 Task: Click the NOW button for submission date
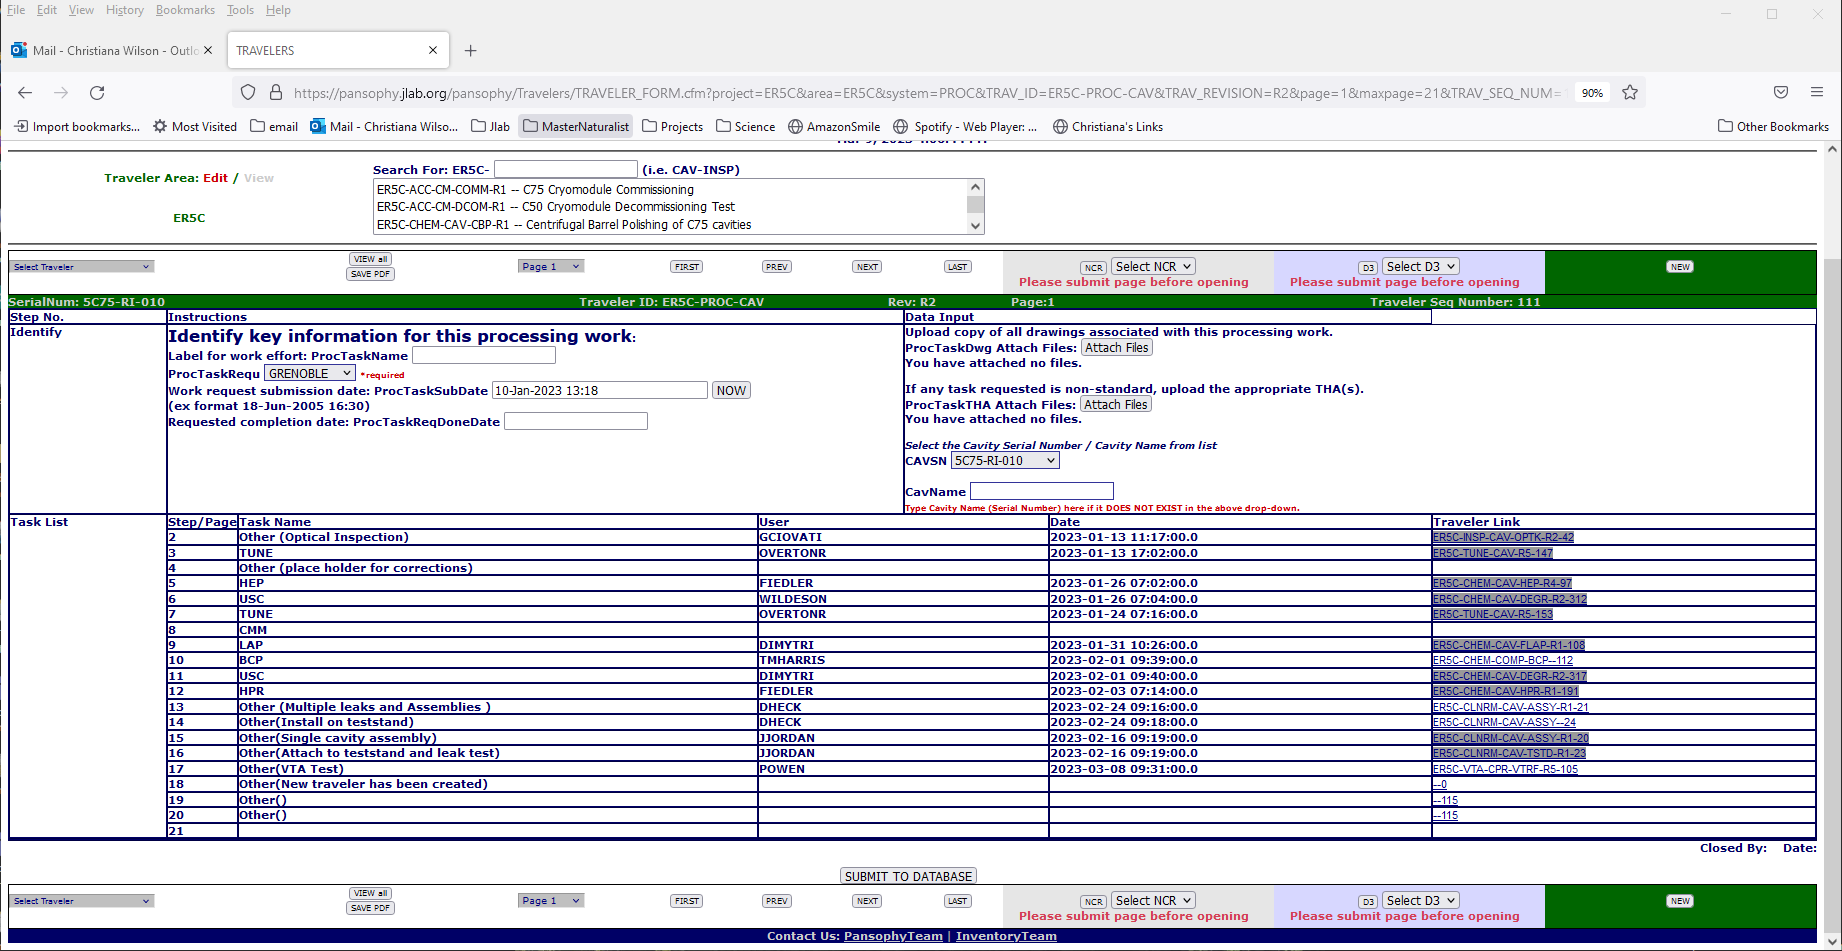(x=731, y=391)
